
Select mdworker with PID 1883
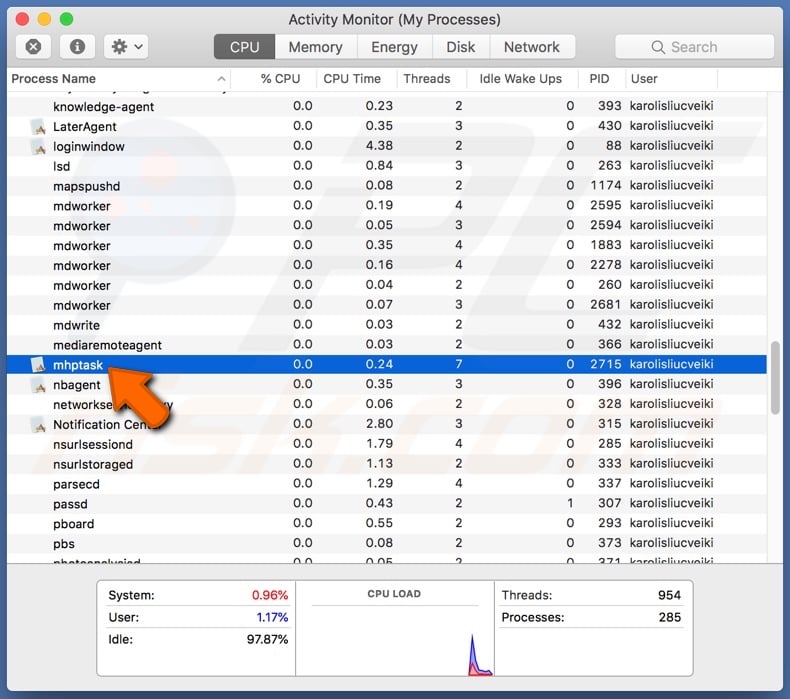[387, 245]
